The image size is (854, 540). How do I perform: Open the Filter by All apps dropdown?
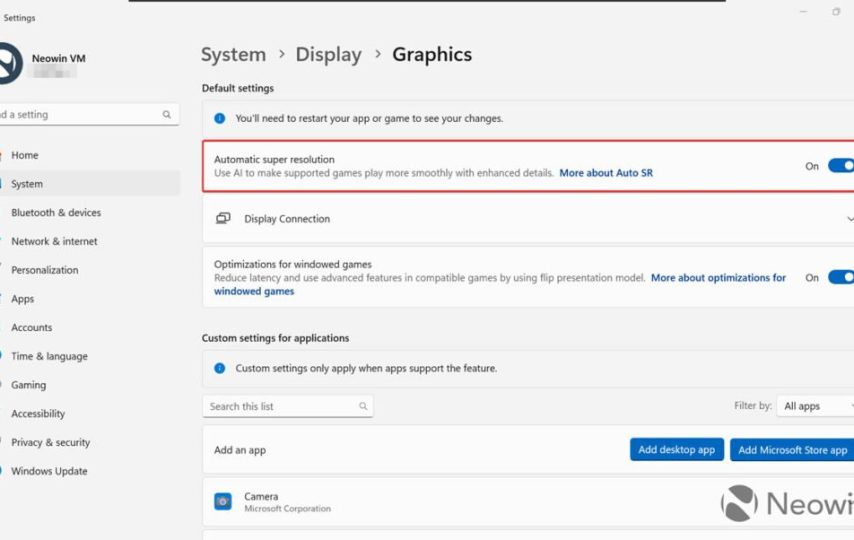point(815,406)
